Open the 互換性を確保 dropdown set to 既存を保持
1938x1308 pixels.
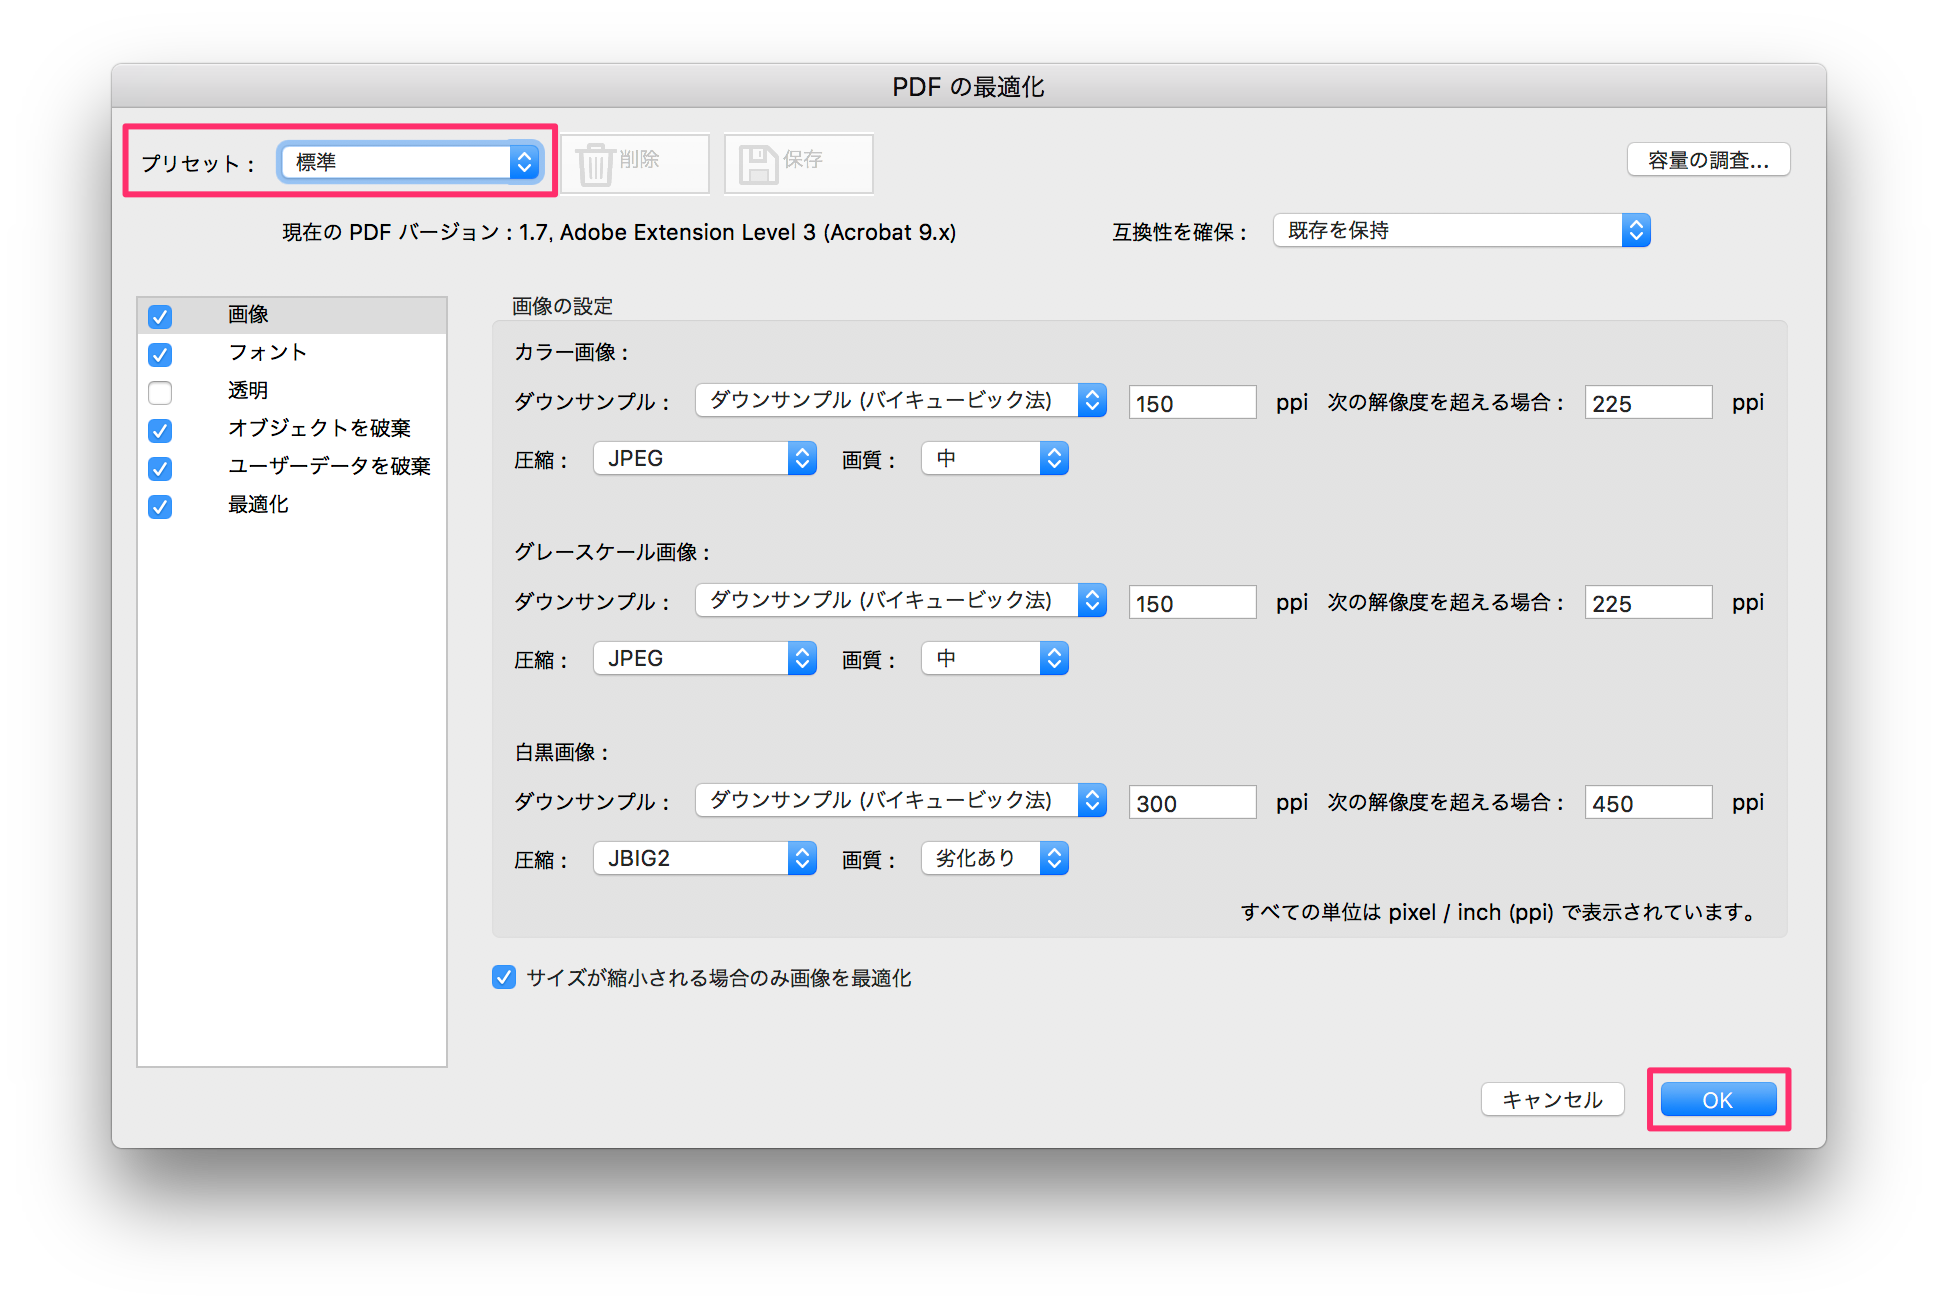(1461, 231)
